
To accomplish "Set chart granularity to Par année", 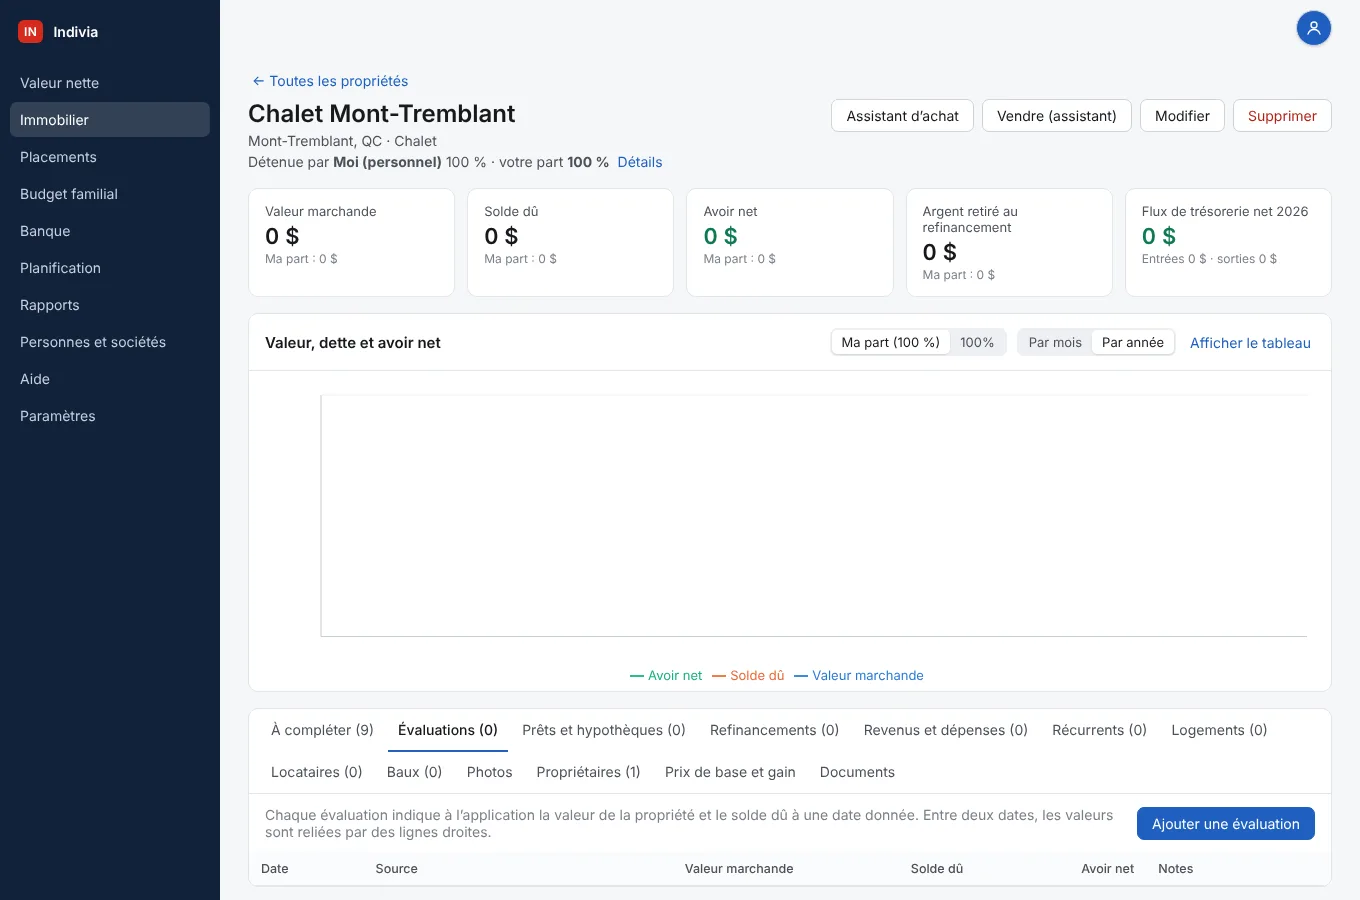I will pyautogui.click(x=1133, y=342).
